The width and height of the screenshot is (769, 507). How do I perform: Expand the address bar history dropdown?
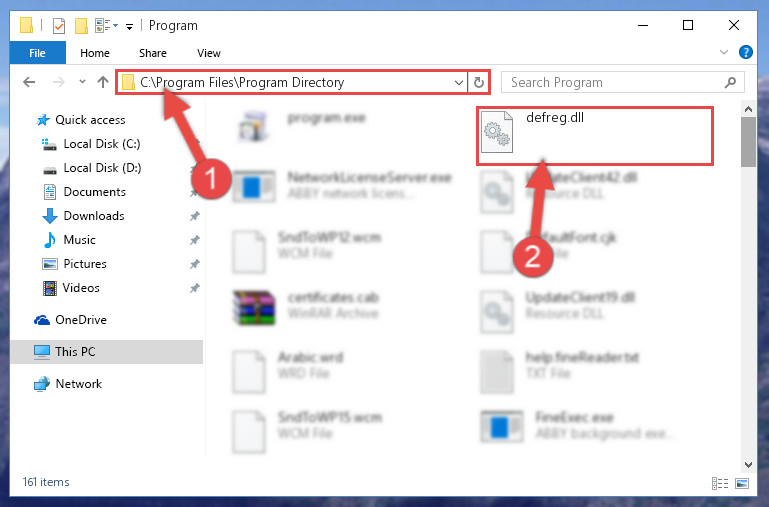[x=459, y=82]
